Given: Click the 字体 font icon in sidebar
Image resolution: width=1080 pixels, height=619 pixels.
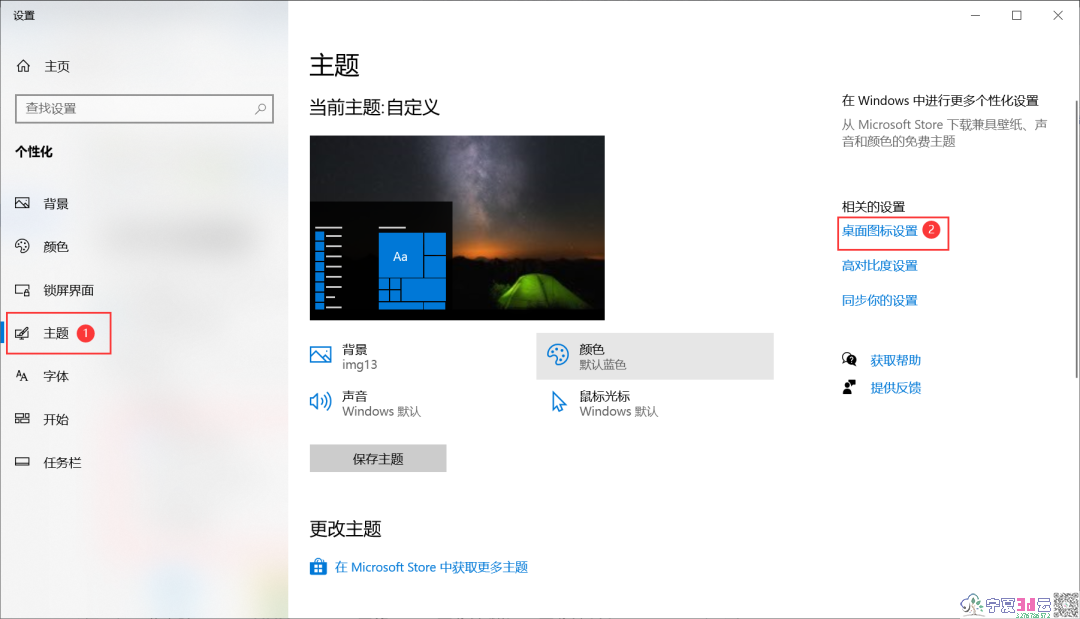Looking at the screenshot, I should tap(23, 376).
